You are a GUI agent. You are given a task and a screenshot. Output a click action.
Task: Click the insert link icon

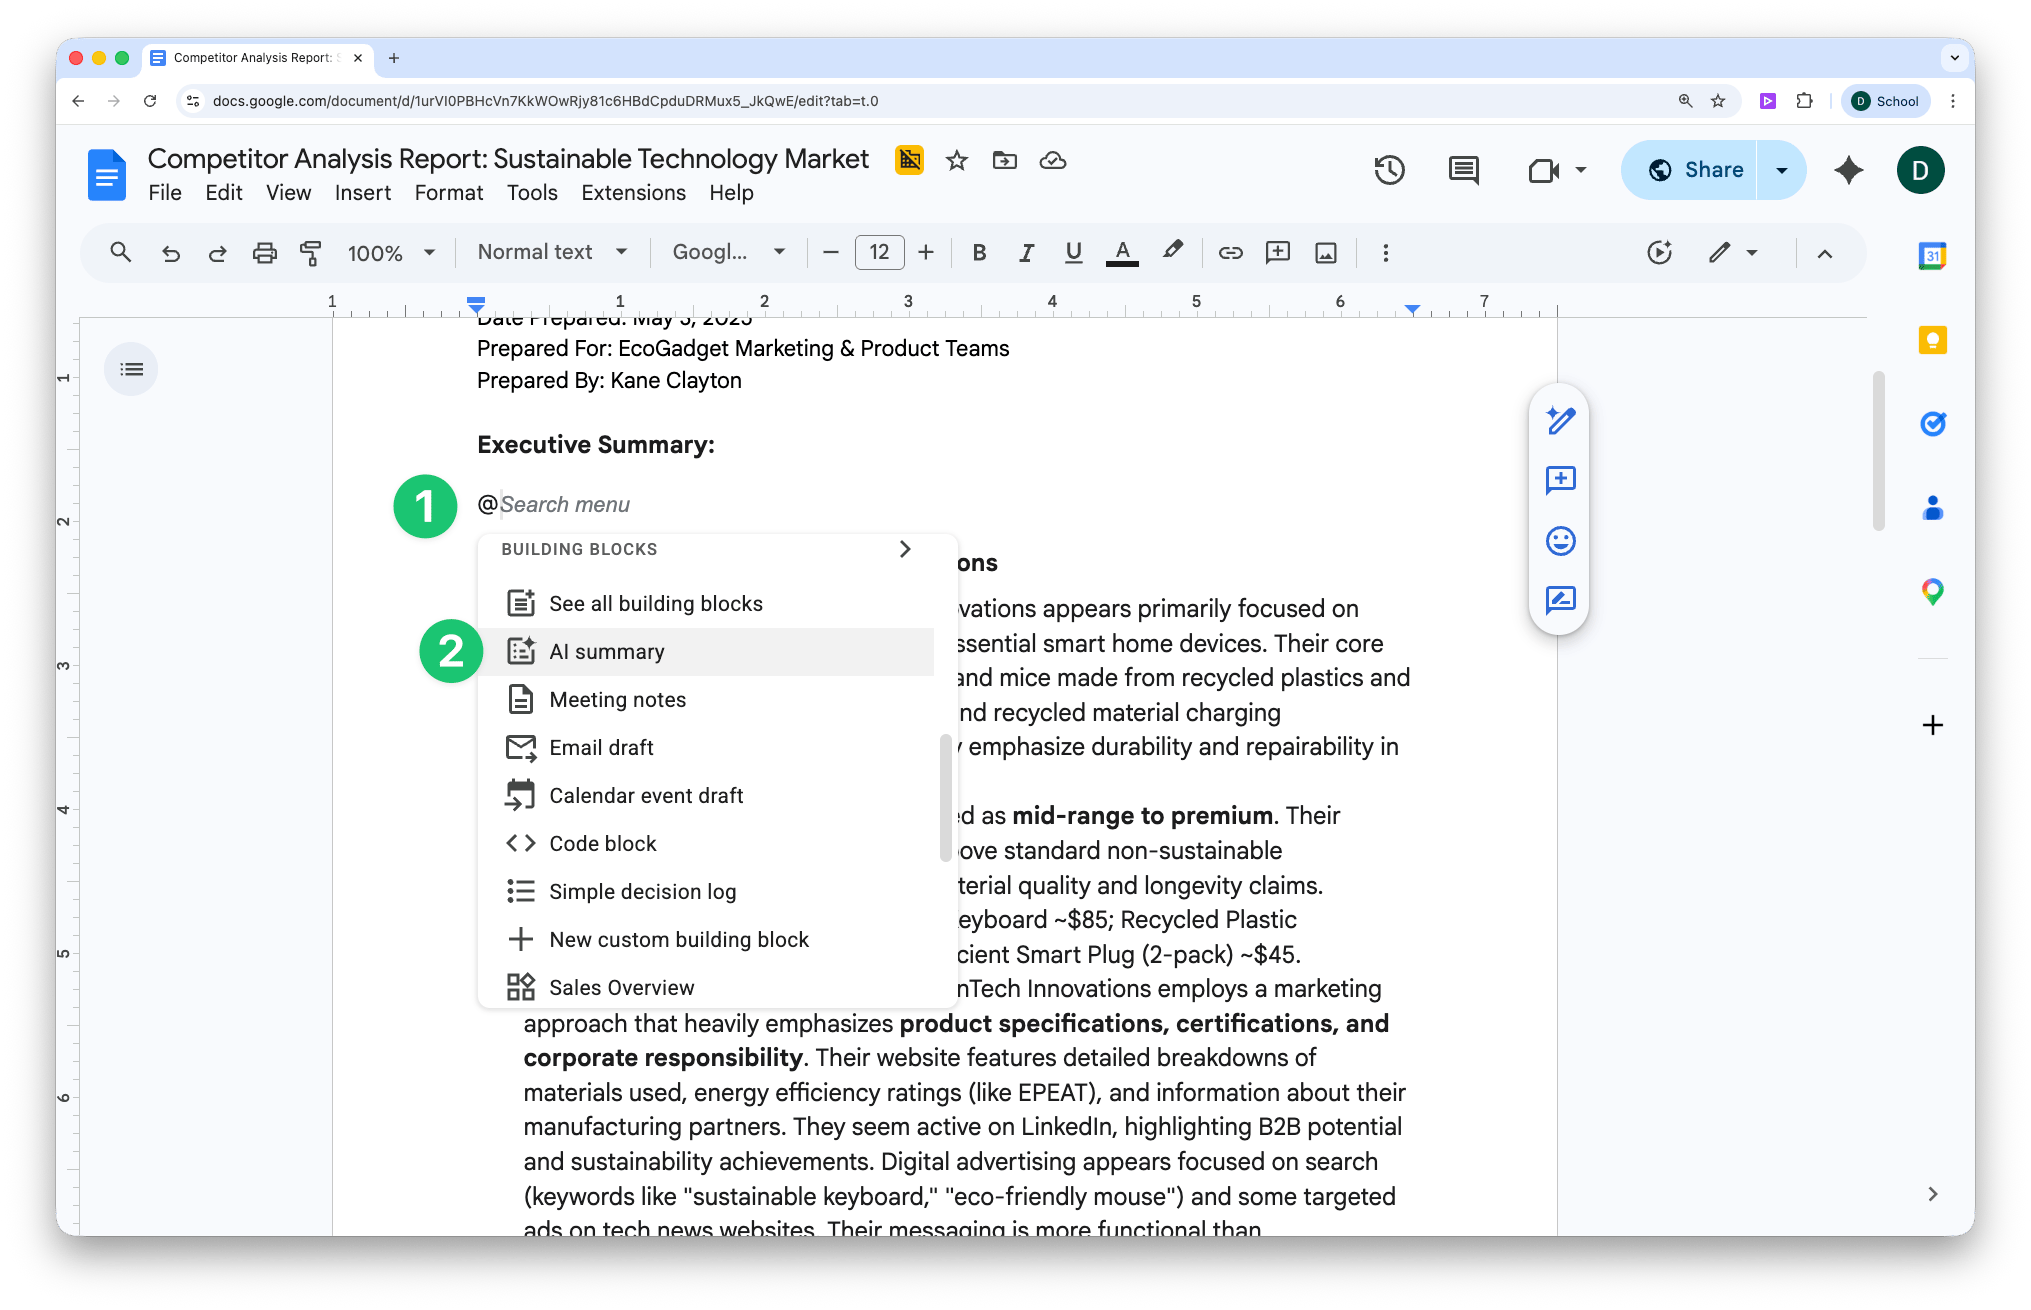click(x=1230, y=253)
